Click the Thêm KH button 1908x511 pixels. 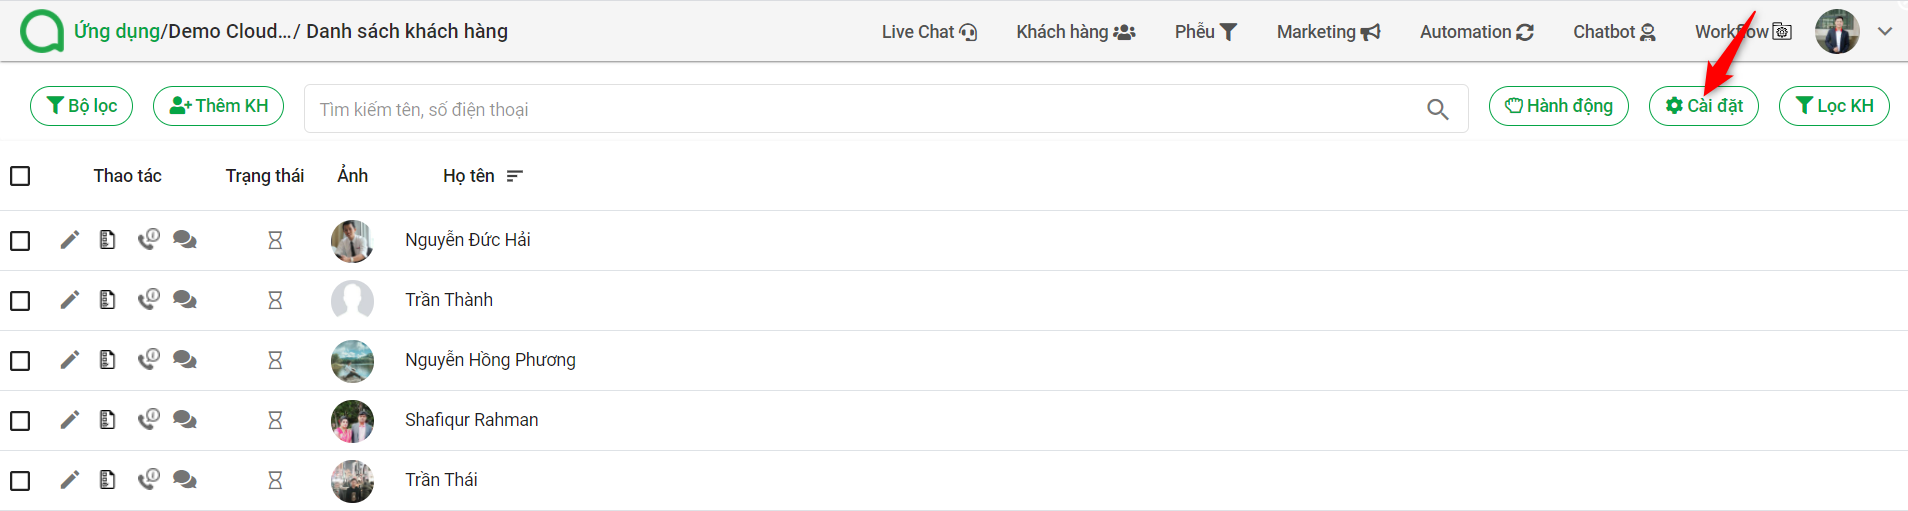(218, 106)
